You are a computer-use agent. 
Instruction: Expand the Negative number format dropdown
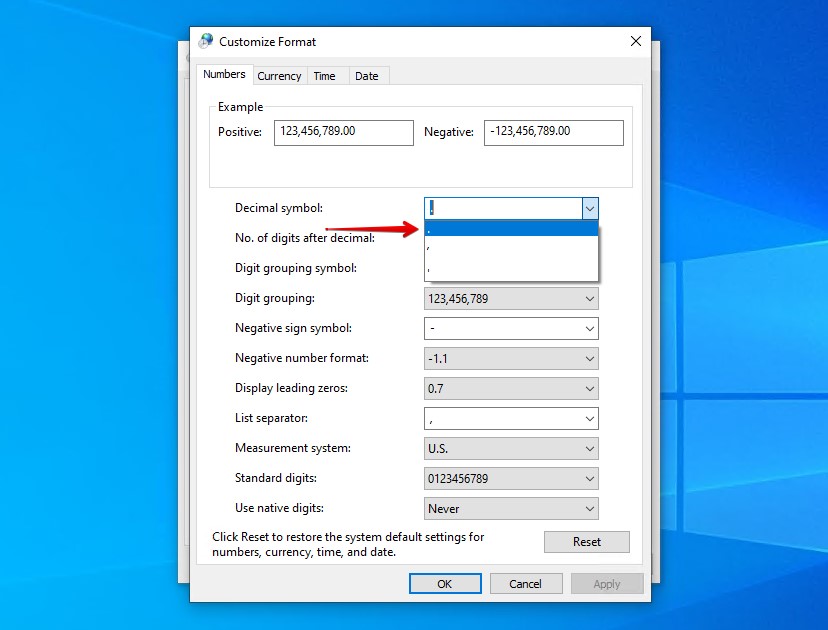pos(589,358)
